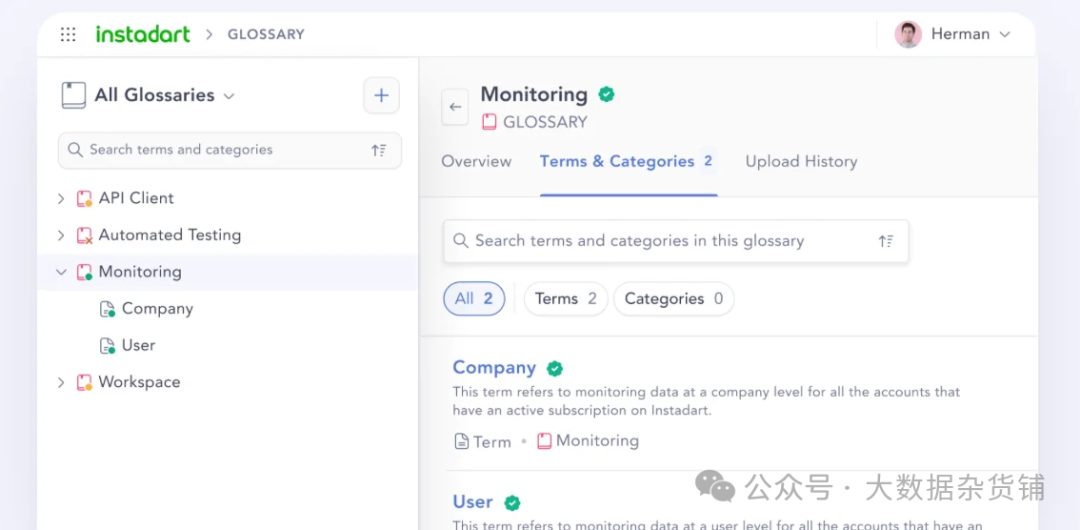Click the Instadart logo
The width and height of the screenshot is (1080, 530).
click(x=143, y=34)
